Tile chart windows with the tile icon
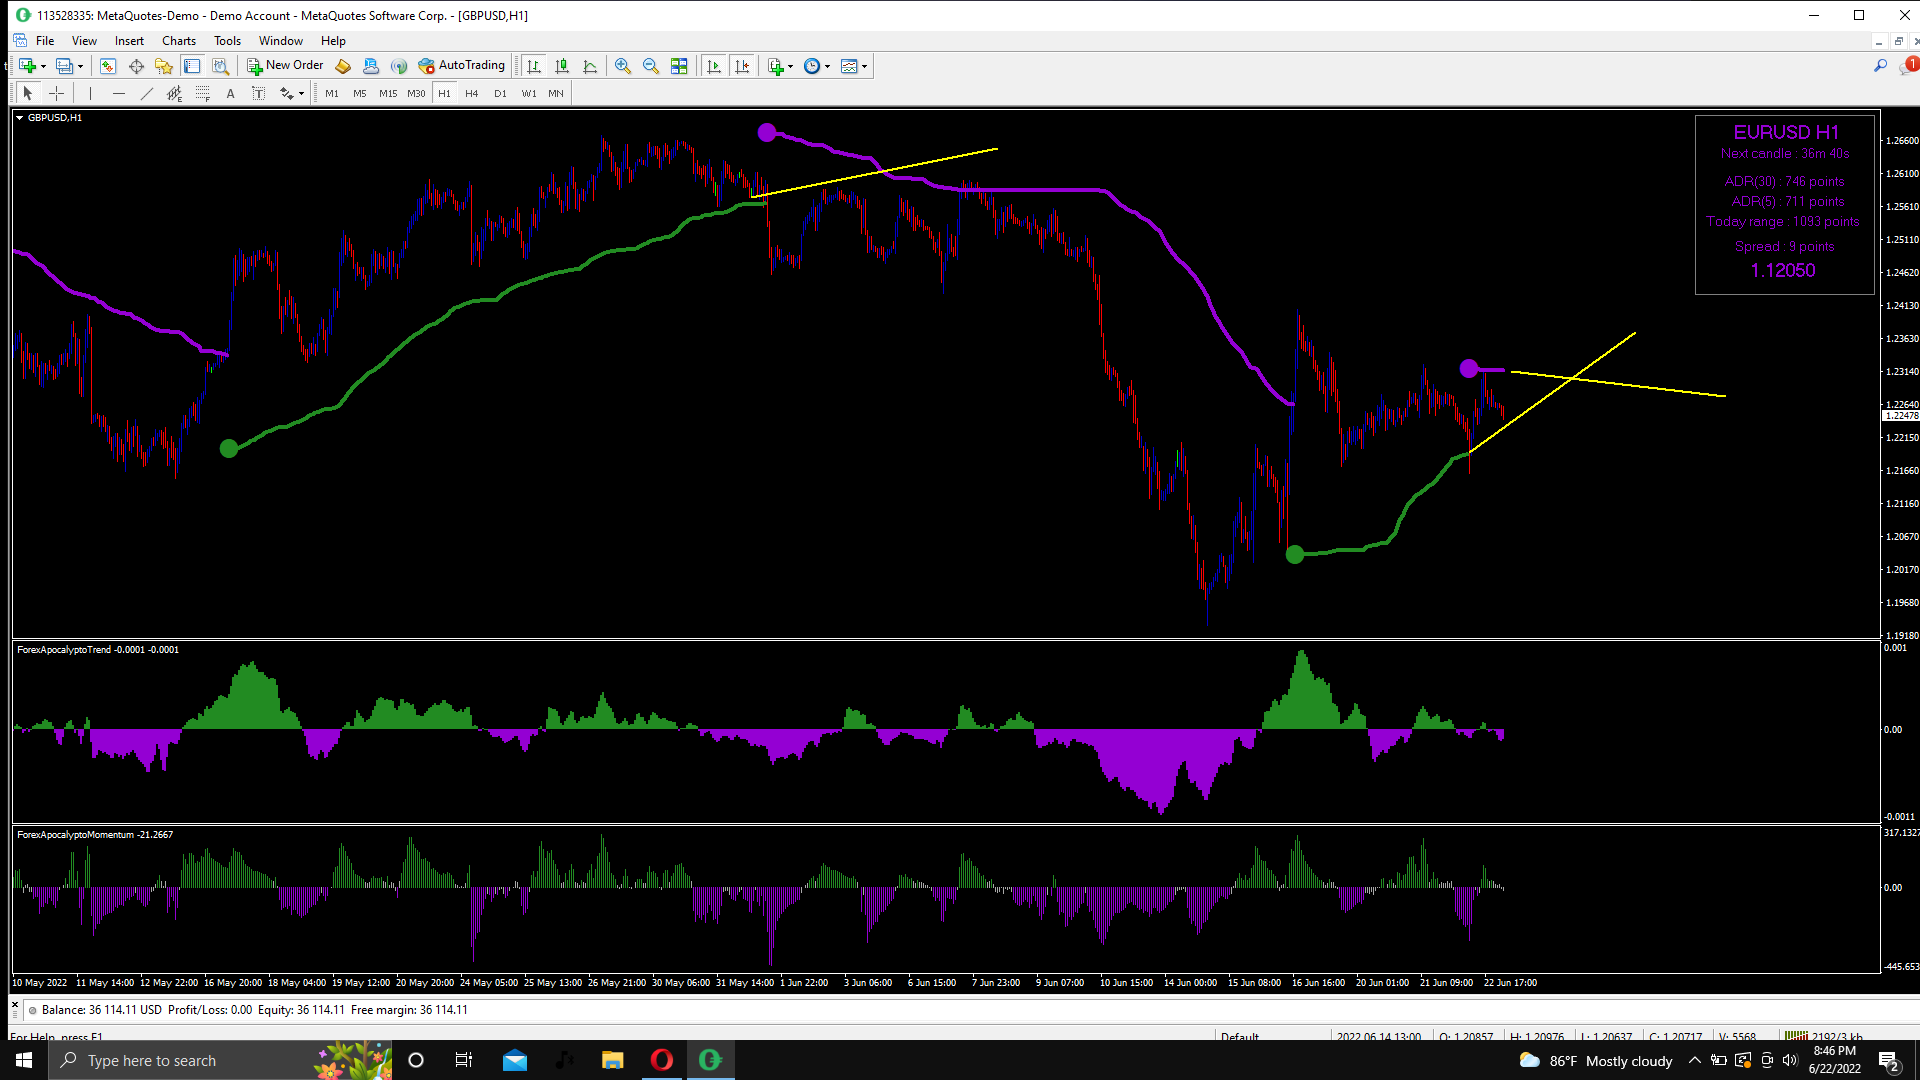The height and width of the screenshot is (1080, 1920). (x=679, y=66)
